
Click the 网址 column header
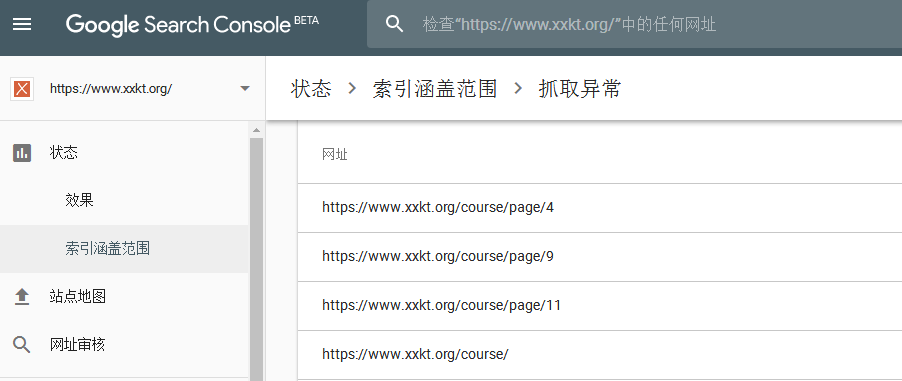[x=335, y=154]
